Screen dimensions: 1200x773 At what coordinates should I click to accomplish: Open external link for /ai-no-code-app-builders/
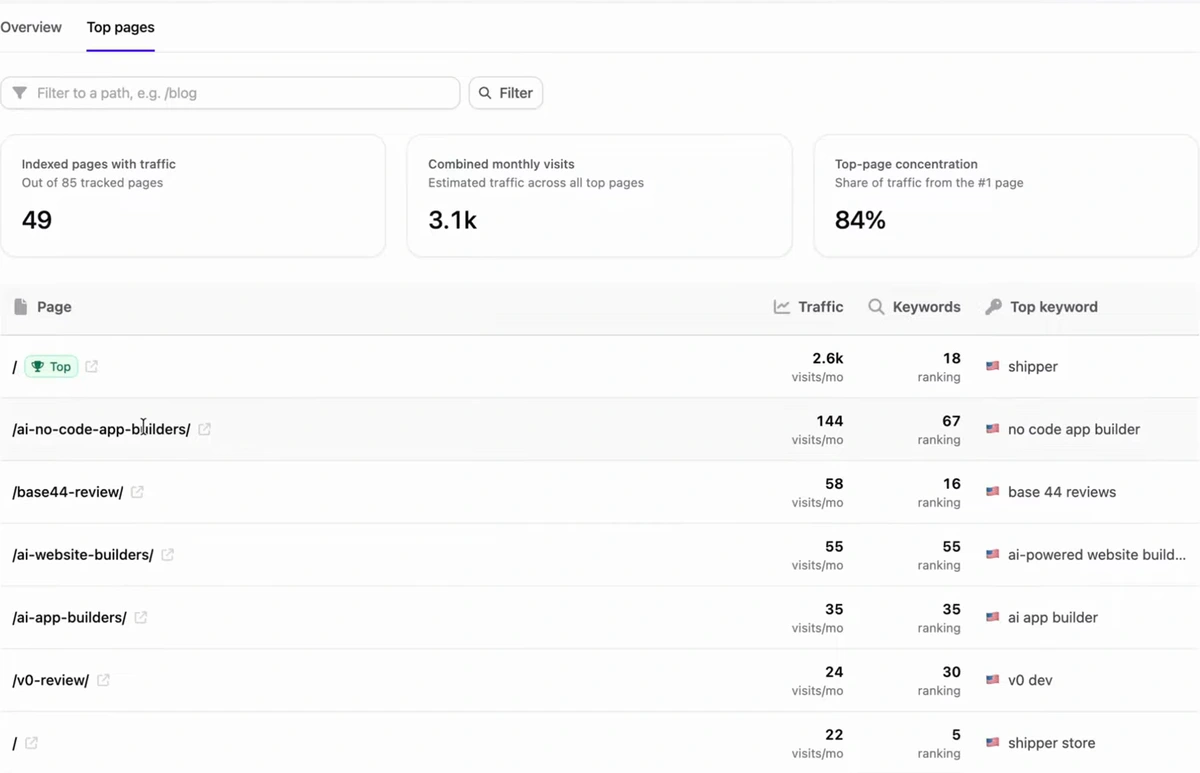pos(204,429)
